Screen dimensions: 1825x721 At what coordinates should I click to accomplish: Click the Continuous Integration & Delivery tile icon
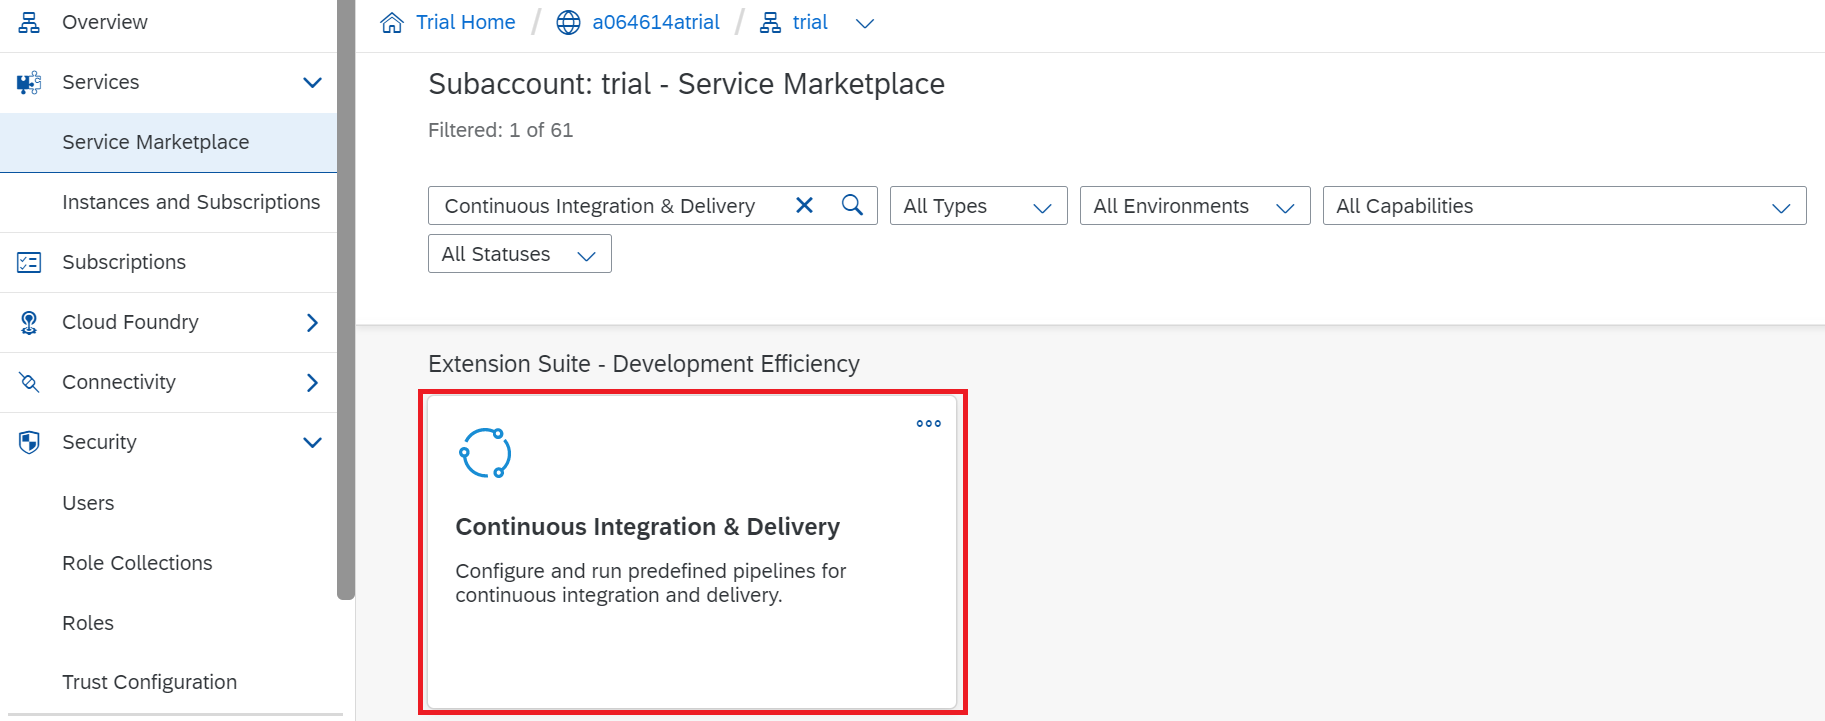tap(485, 453)
